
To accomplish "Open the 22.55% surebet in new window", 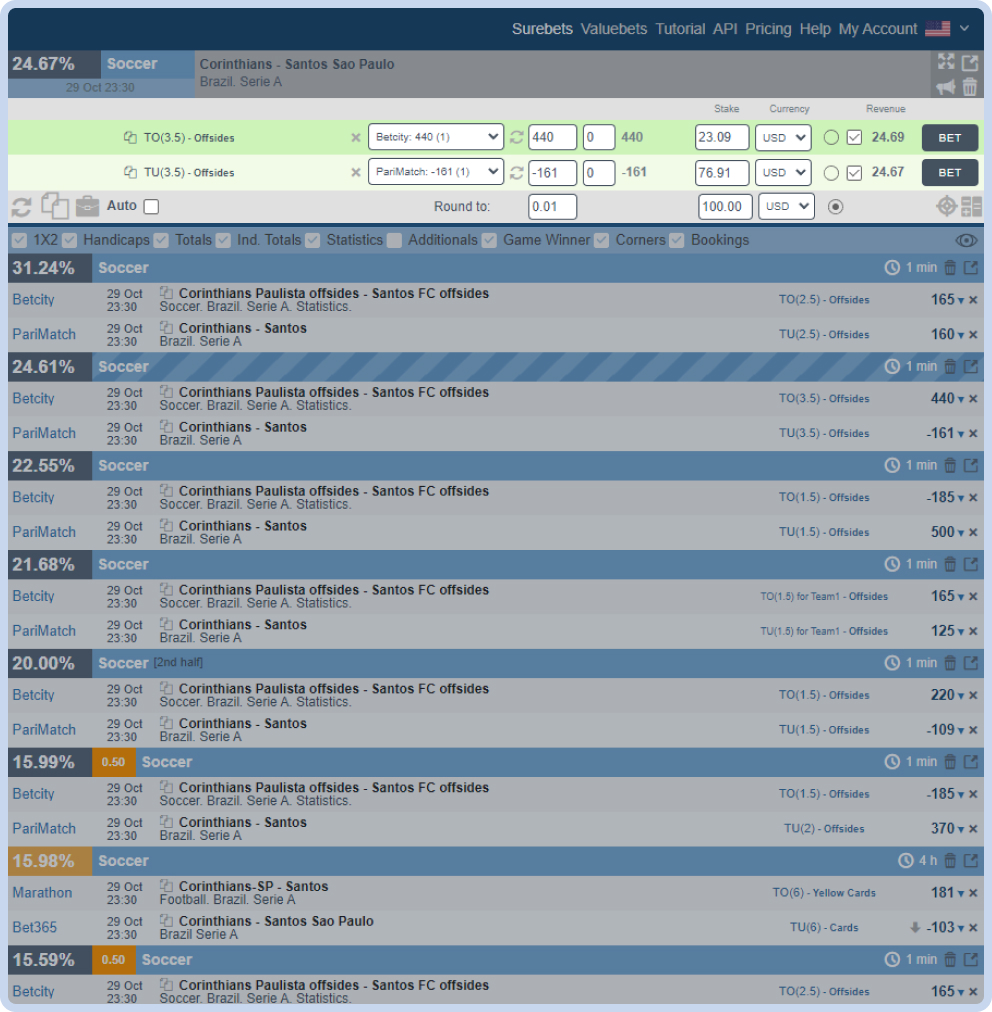I will [971, 465].
